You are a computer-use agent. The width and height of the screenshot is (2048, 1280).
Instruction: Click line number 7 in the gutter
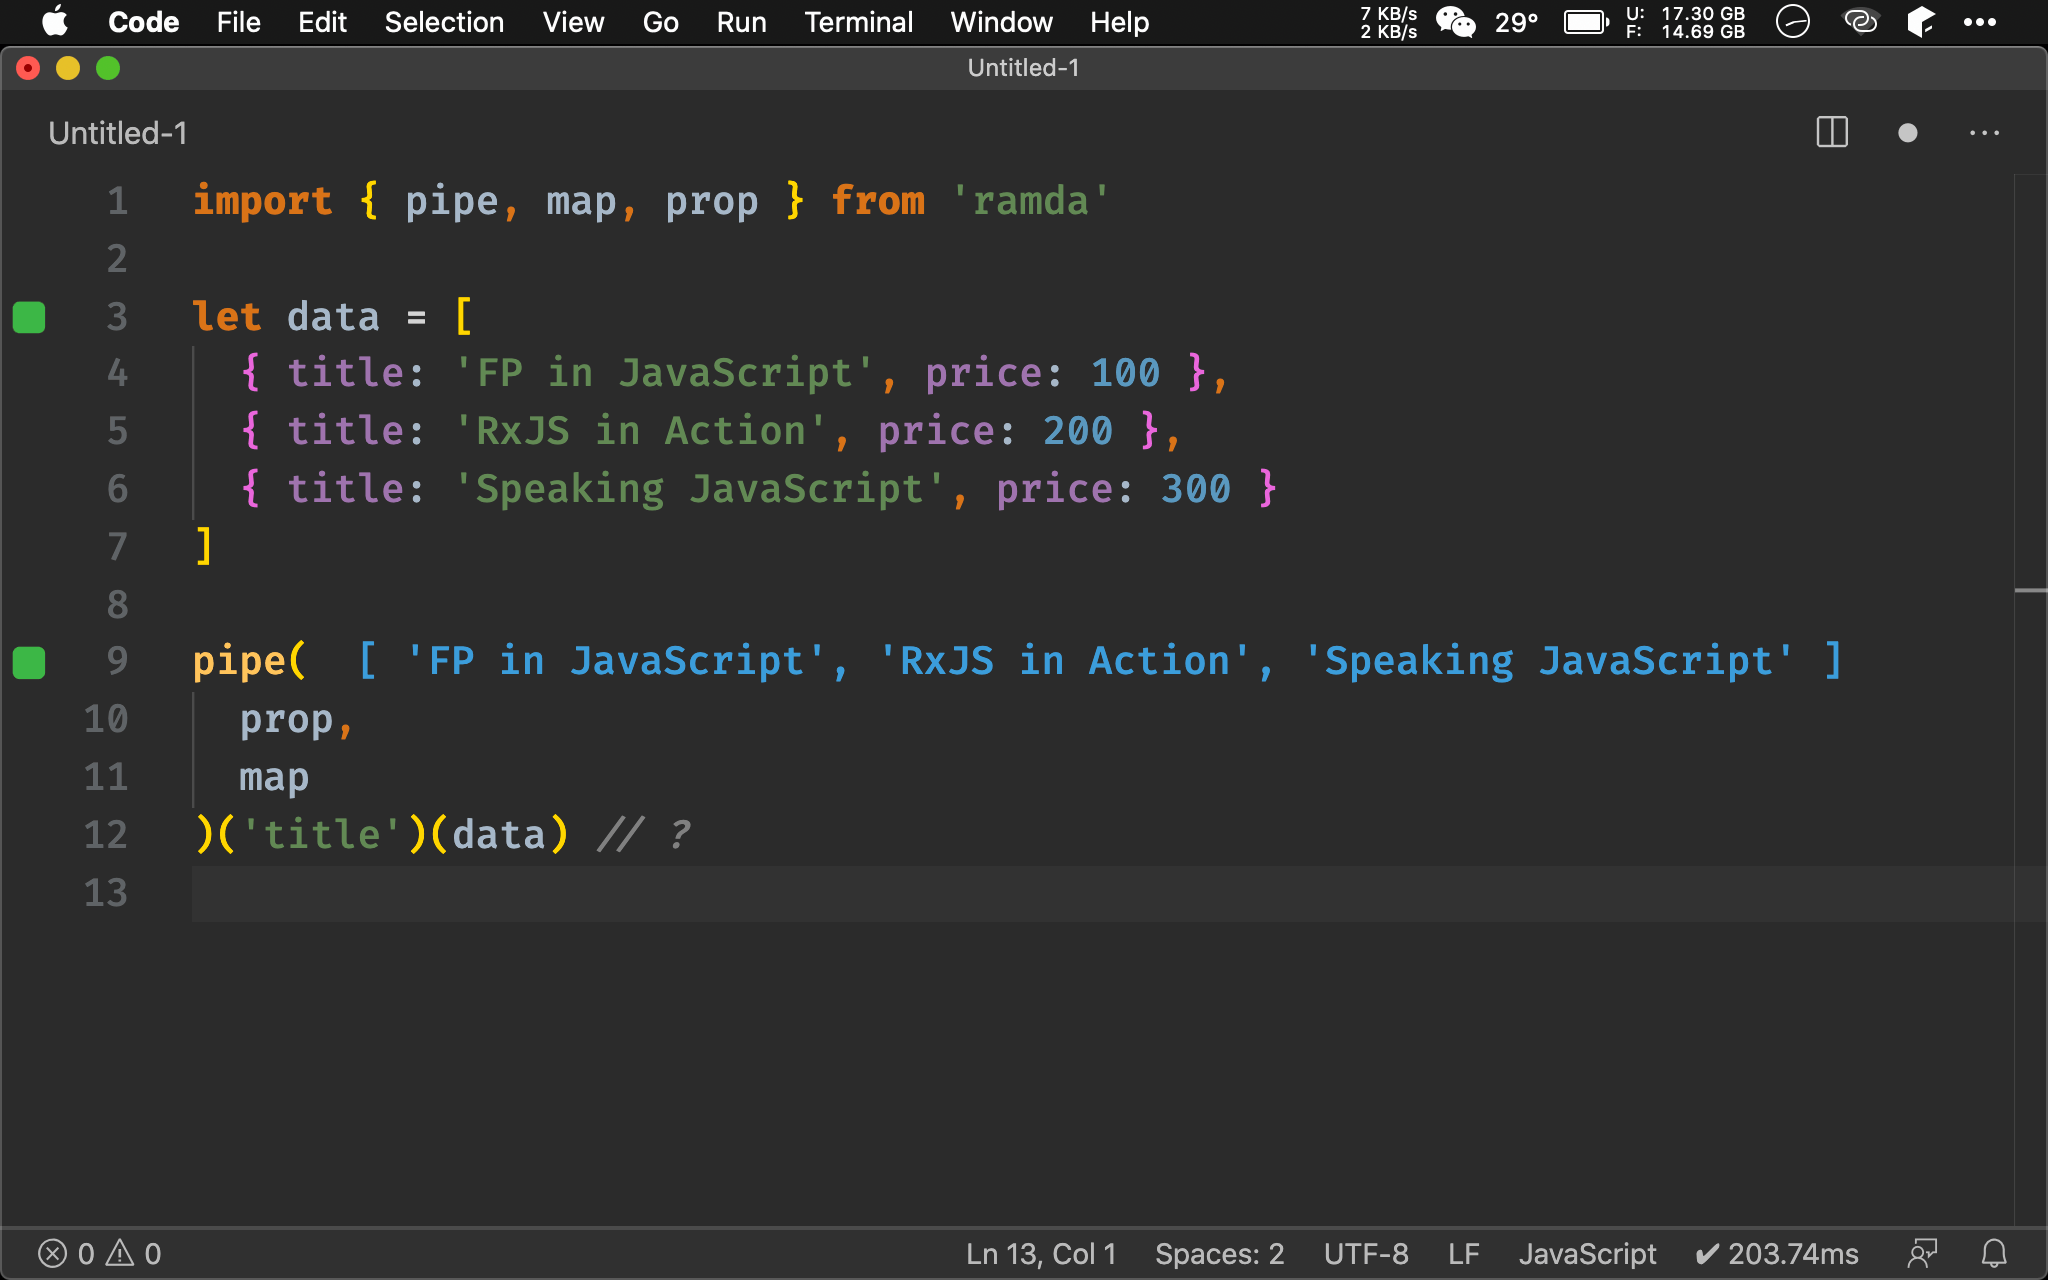[x=117, y=547]
